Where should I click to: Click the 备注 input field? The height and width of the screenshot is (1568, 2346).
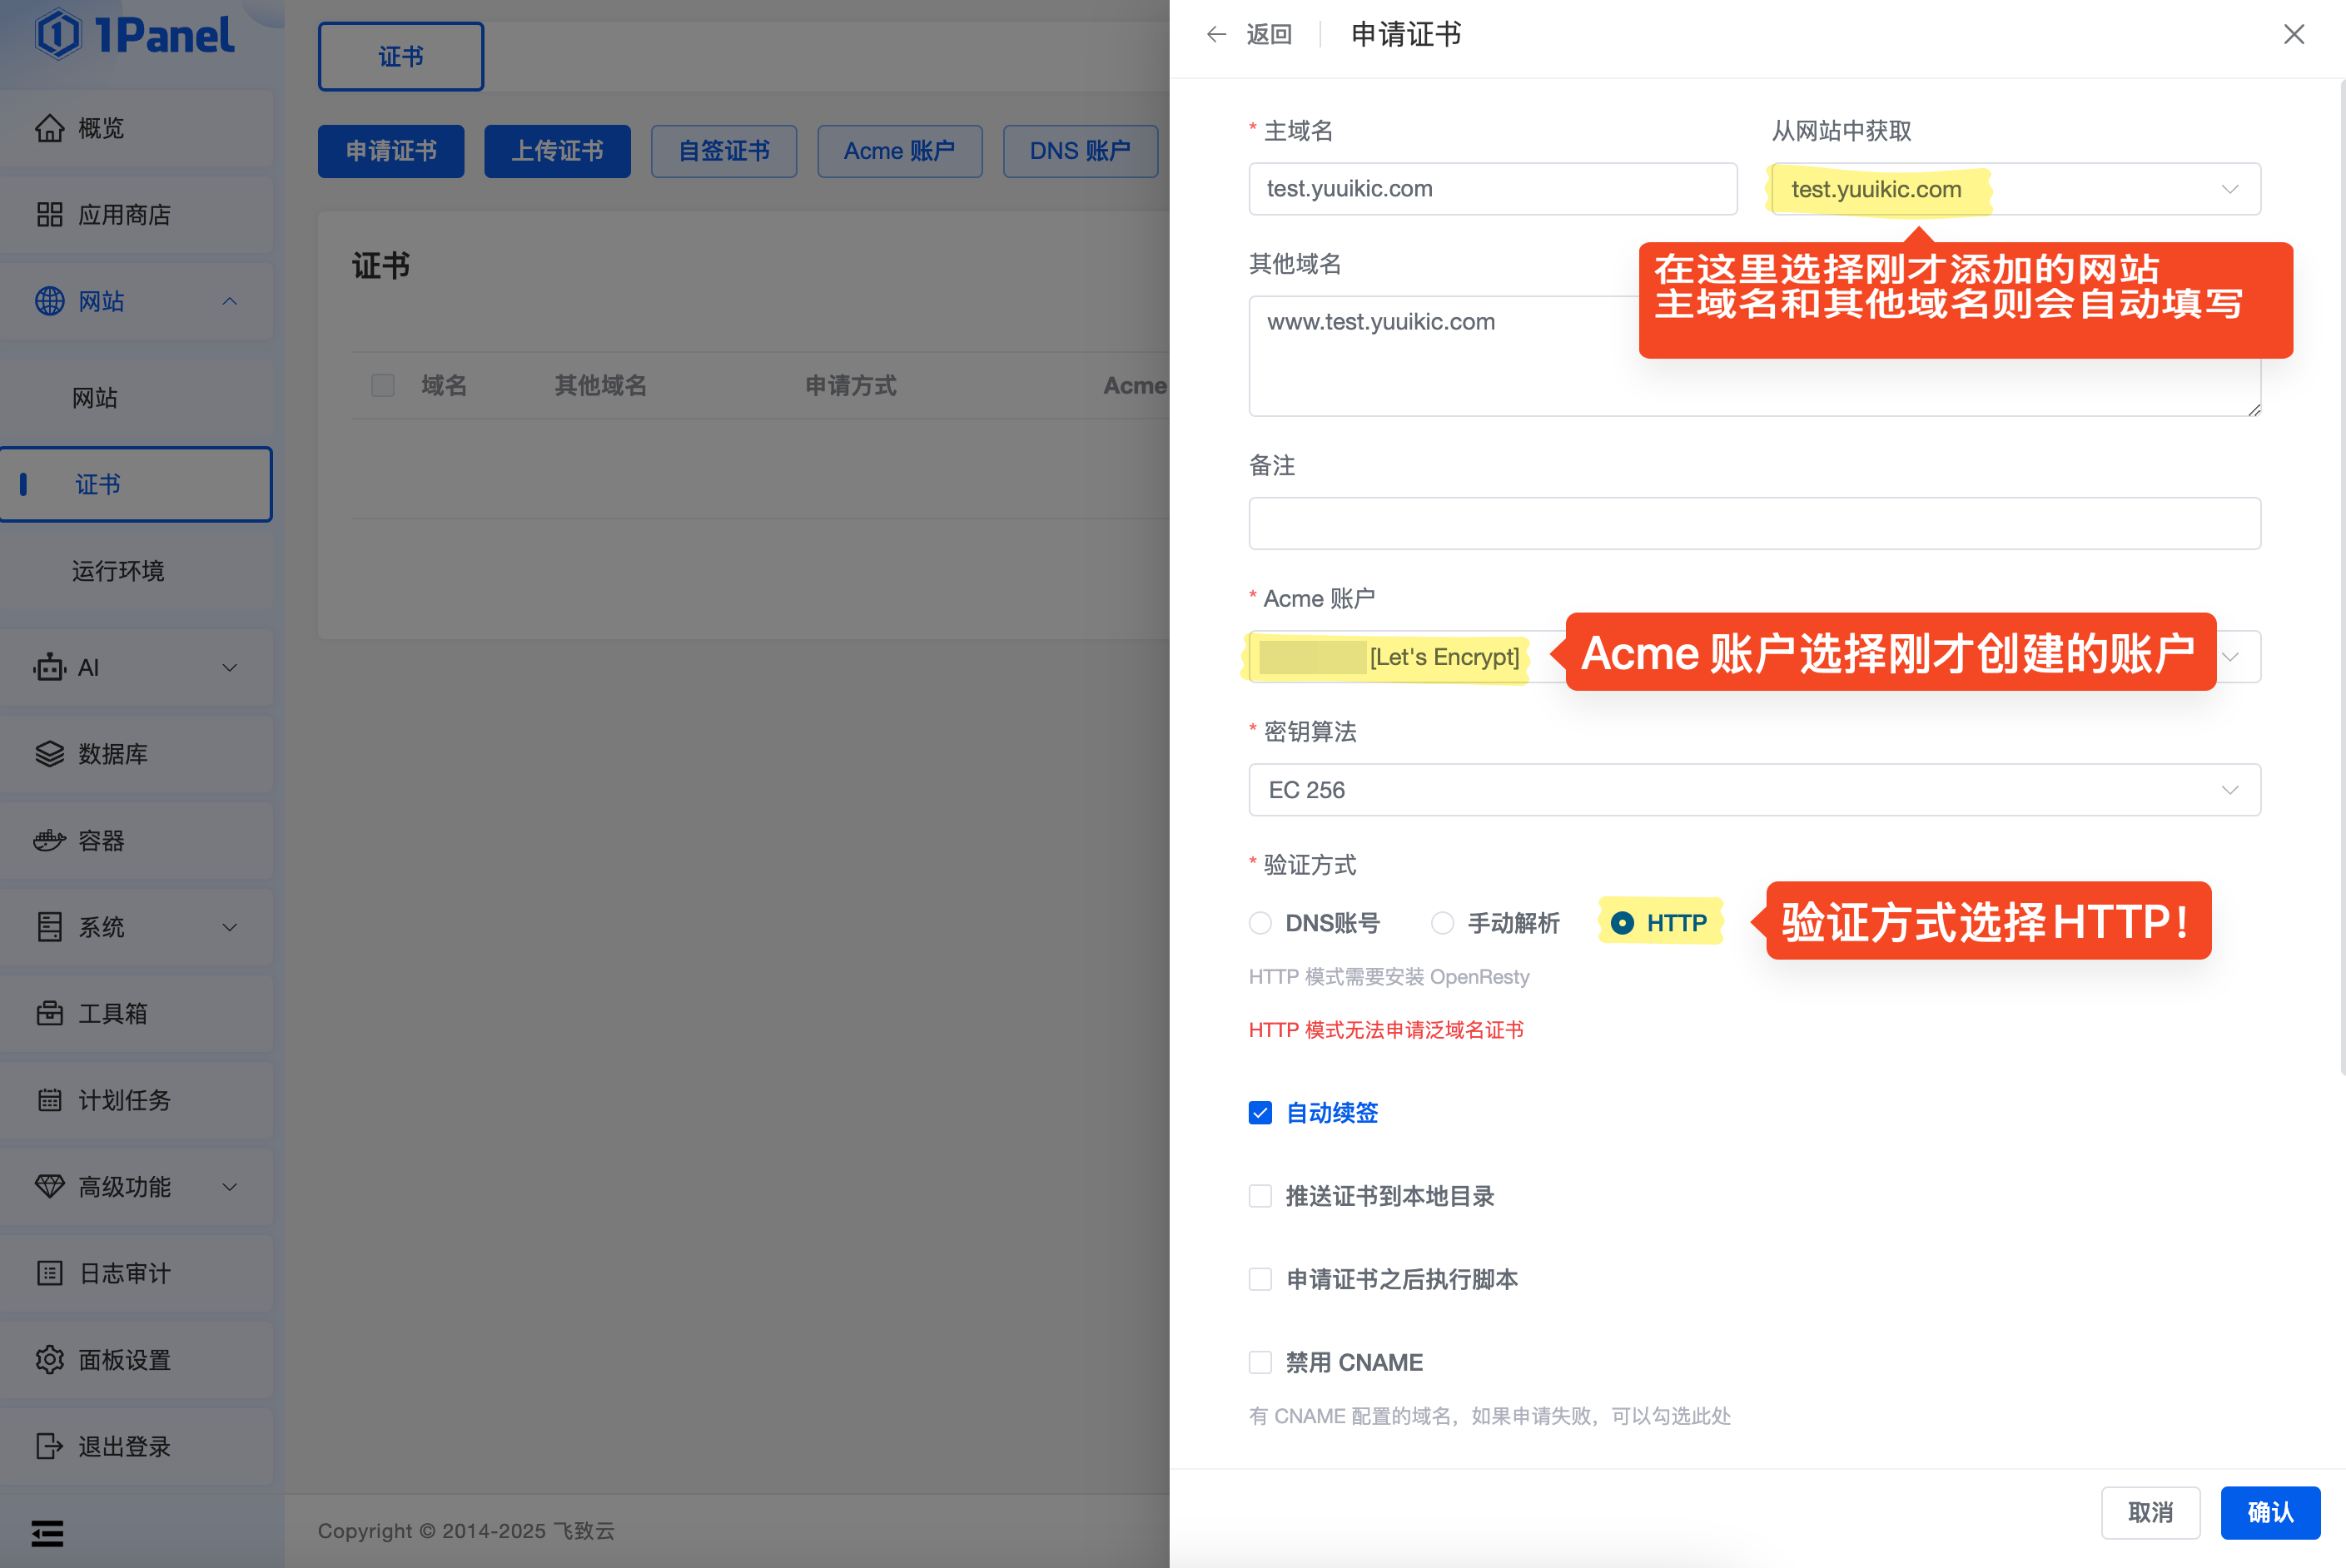[x=1754, y=523]
